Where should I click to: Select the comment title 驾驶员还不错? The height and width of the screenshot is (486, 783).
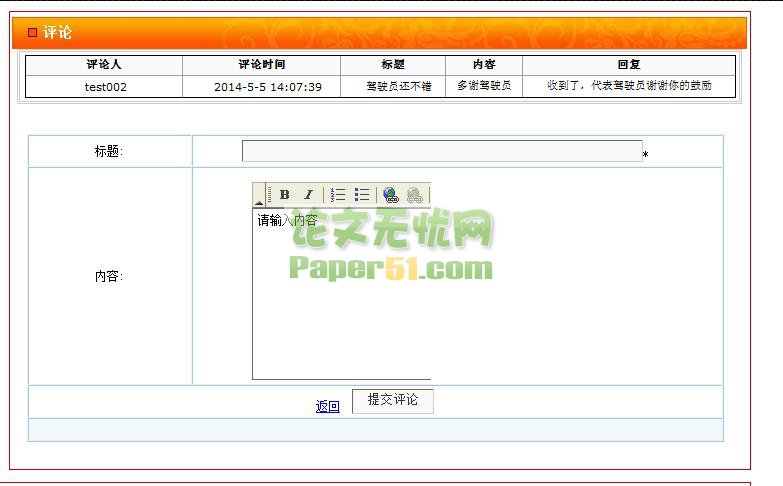398,86
